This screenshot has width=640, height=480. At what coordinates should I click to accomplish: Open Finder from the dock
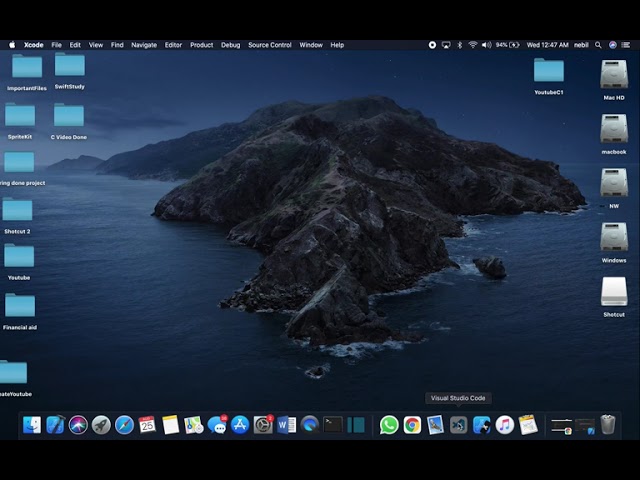coord(32,425)
